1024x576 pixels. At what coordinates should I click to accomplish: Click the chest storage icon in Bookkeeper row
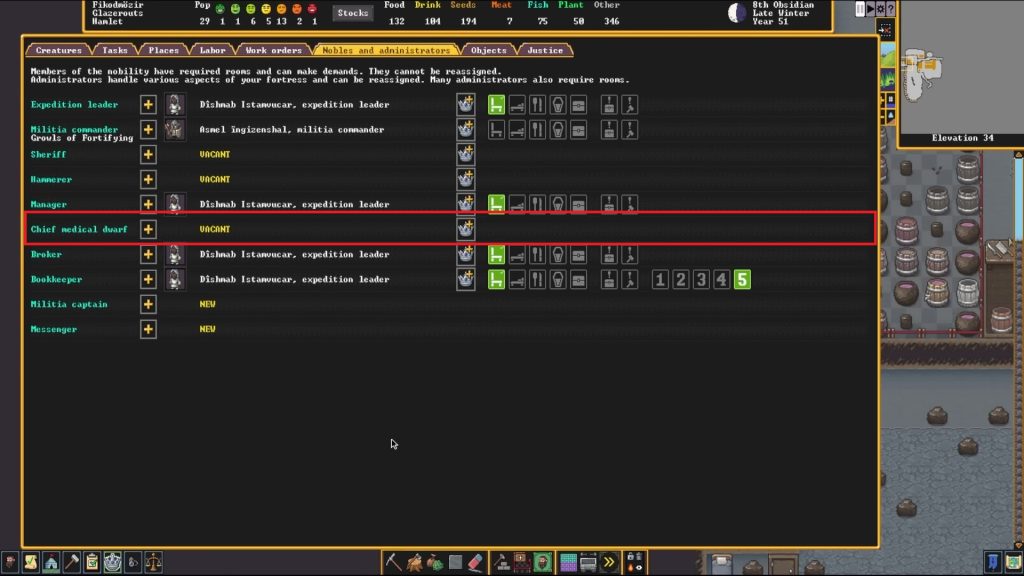click(579, 280)
